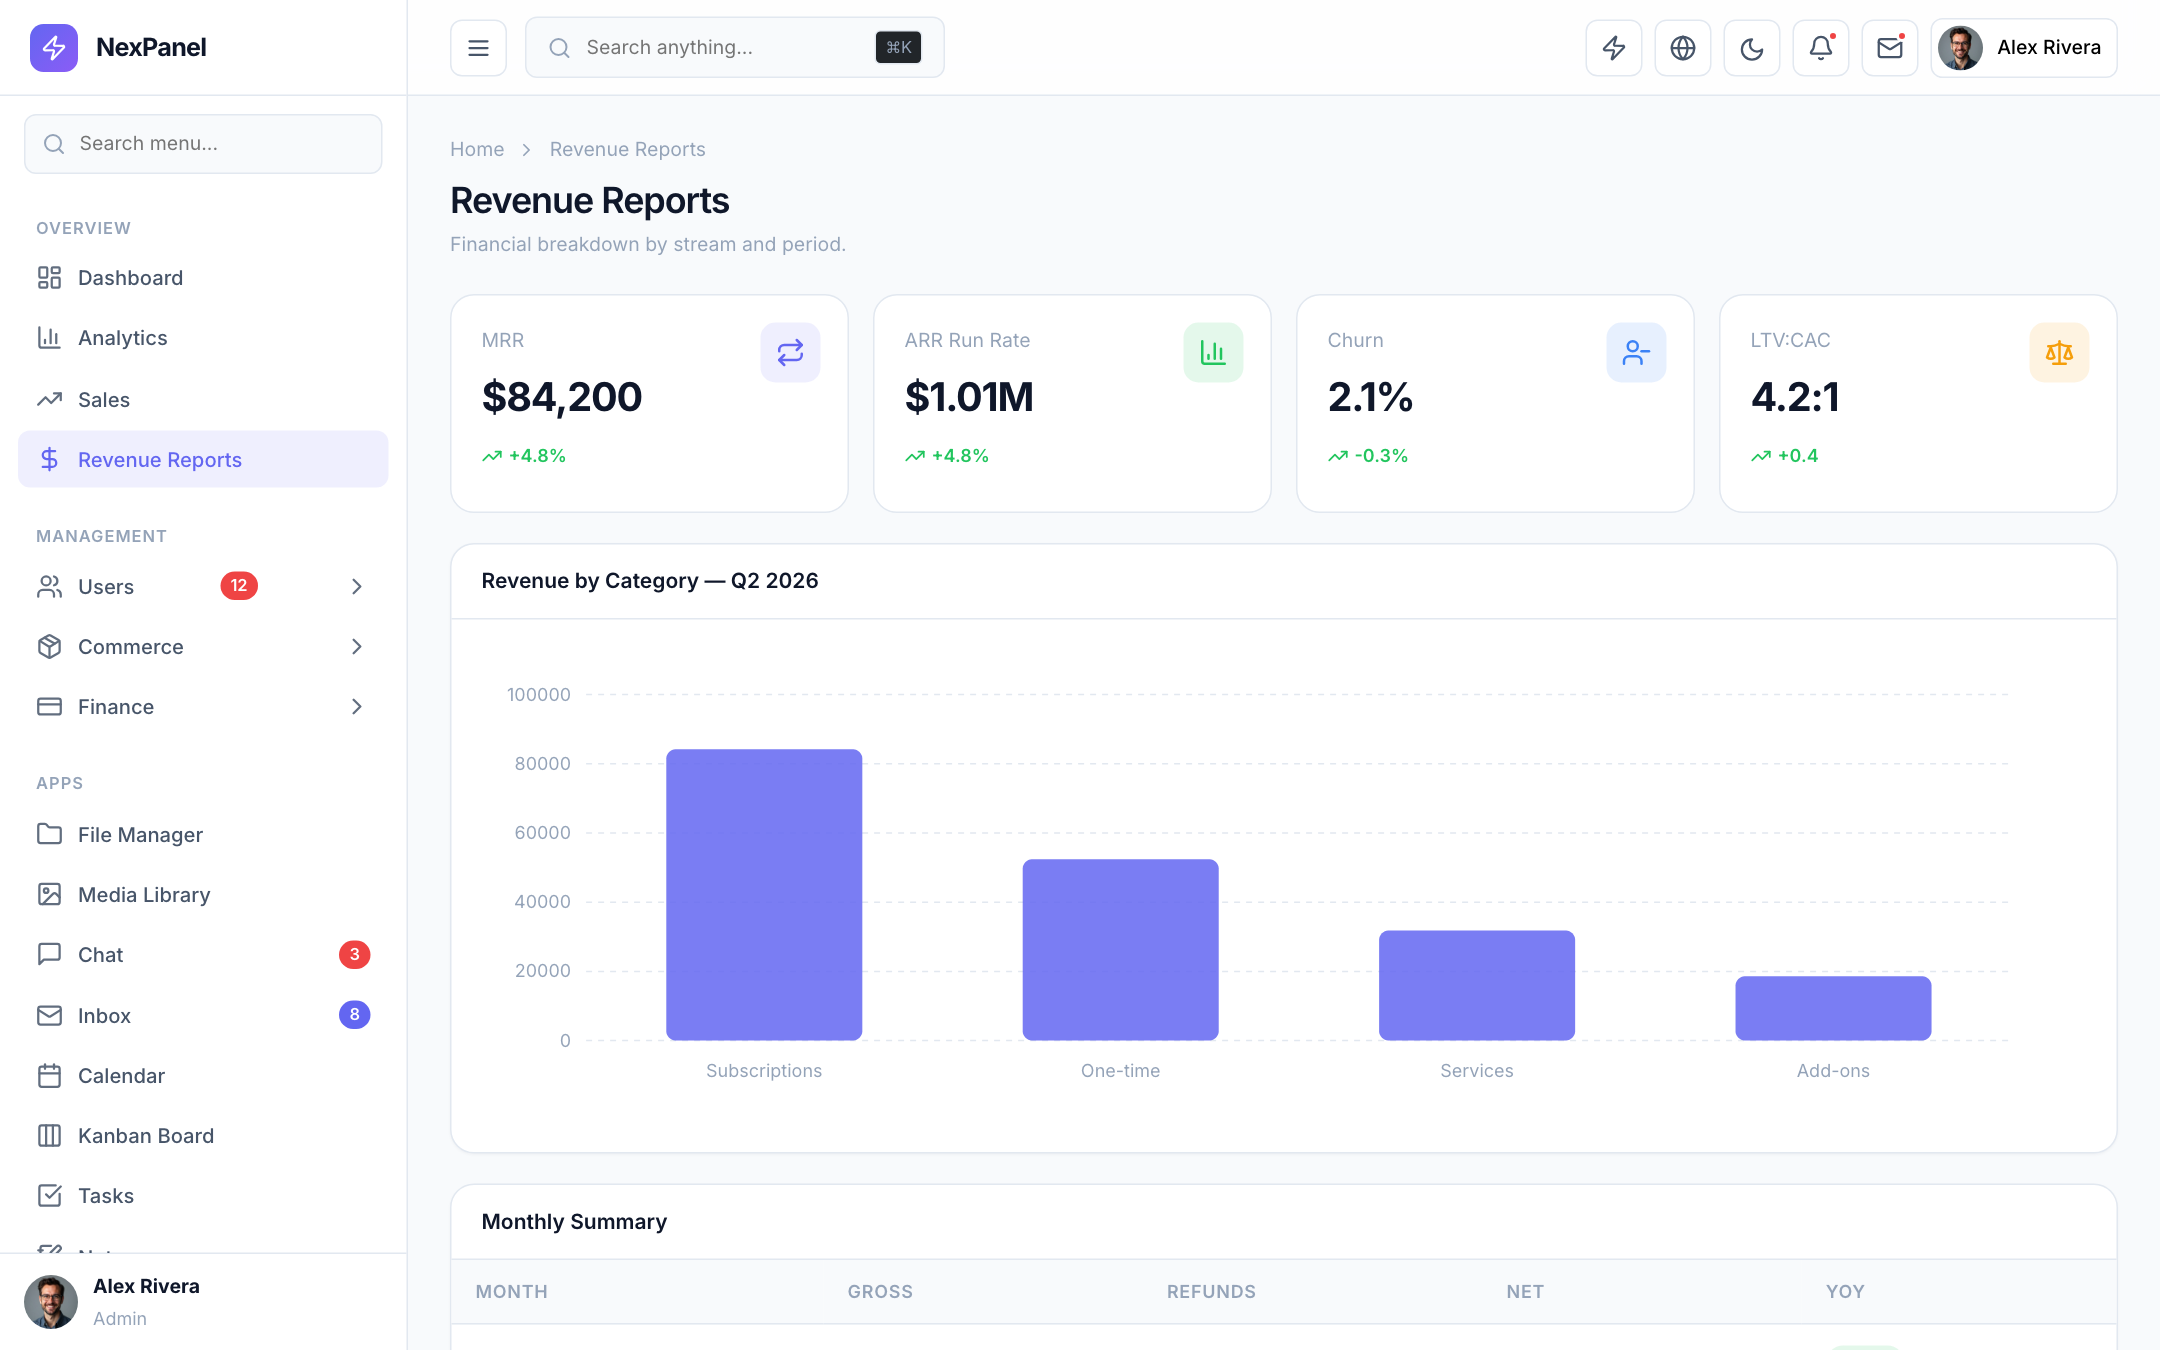Click the $84,200 MRR value
The image size is (2160, 1350).
coord(562,397)
